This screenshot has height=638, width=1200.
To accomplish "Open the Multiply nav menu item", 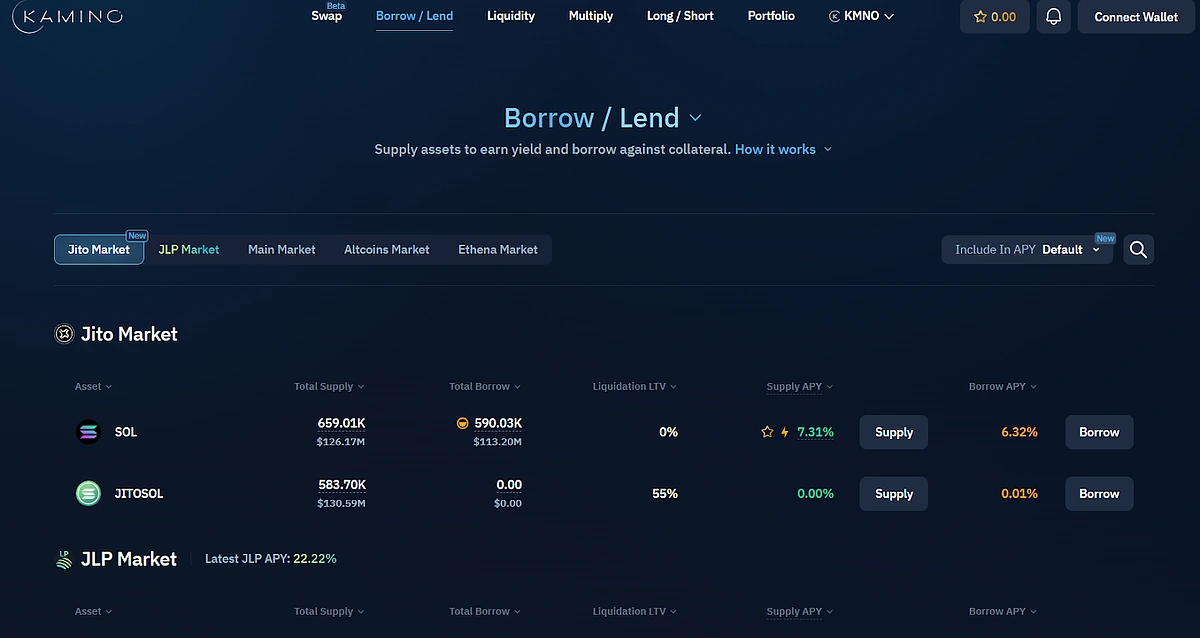I will click(590, 16).
